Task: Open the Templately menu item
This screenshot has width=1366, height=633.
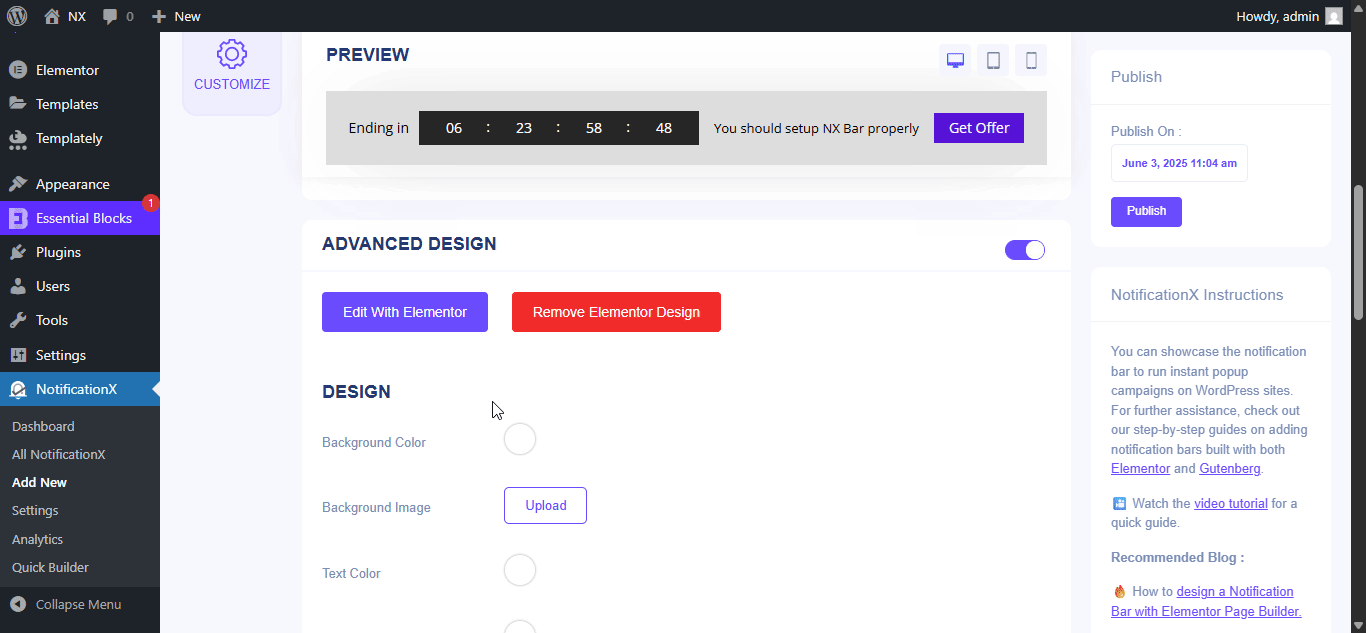Action: [x=80, y=138]
